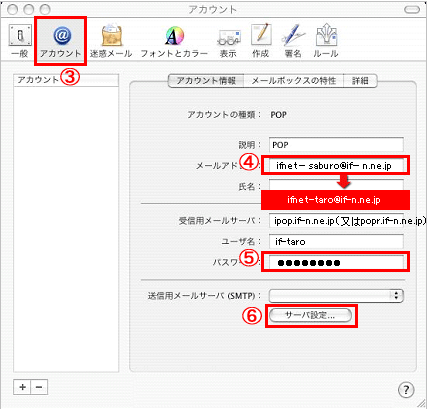
Task: Select the アカウント情報 tab
Action: pyautogui.click(x=206, y=81)
